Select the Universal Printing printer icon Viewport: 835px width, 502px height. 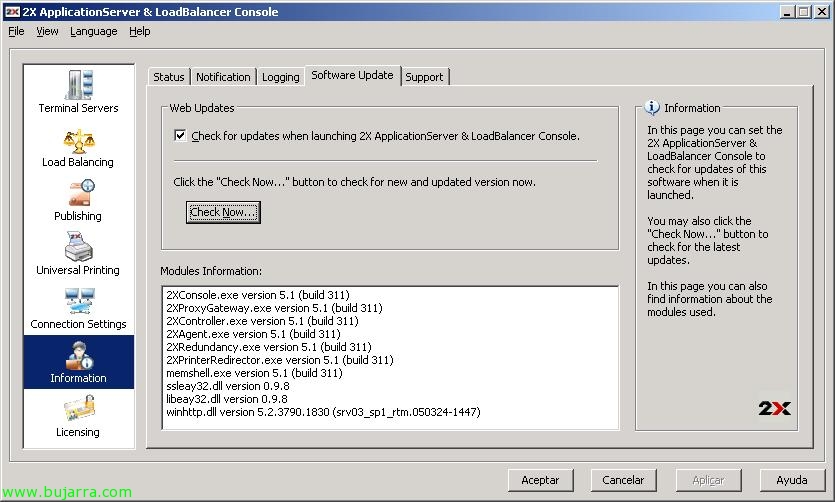point(78,246)
